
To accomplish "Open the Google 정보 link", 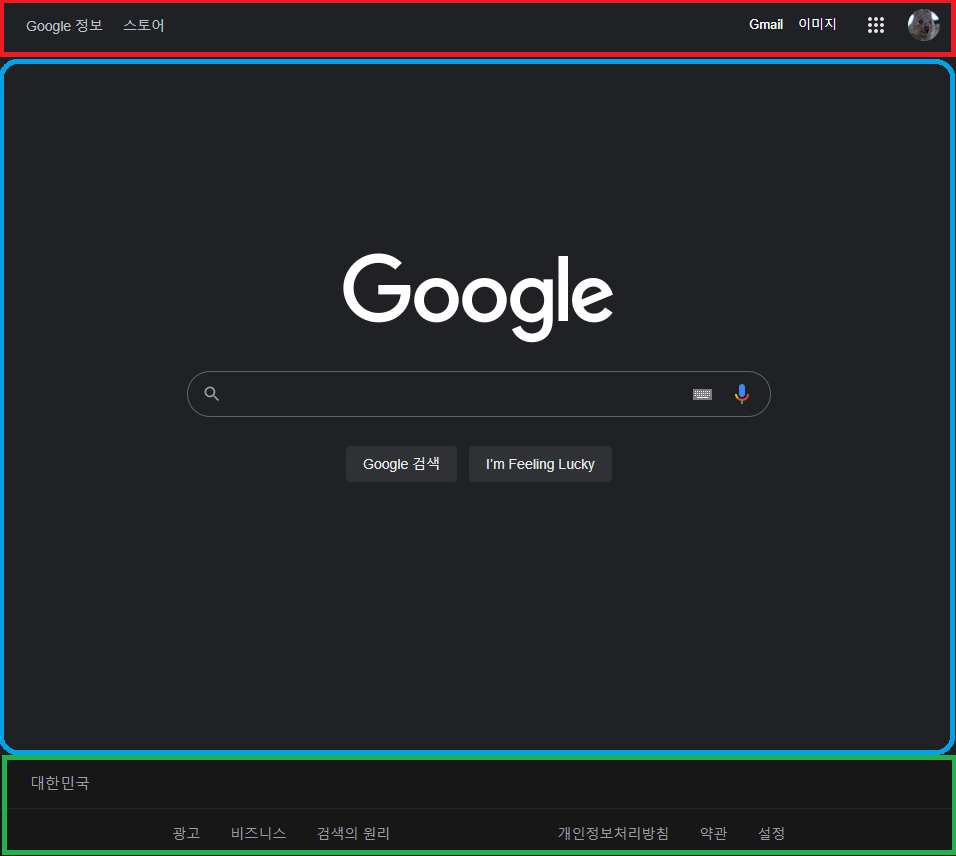I will click(64, 26).
